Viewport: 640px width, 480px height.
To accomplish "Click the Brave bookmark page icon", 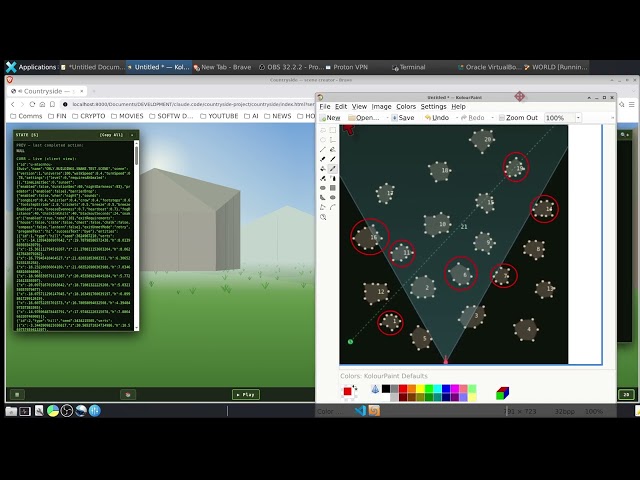I will coord(52,104).
